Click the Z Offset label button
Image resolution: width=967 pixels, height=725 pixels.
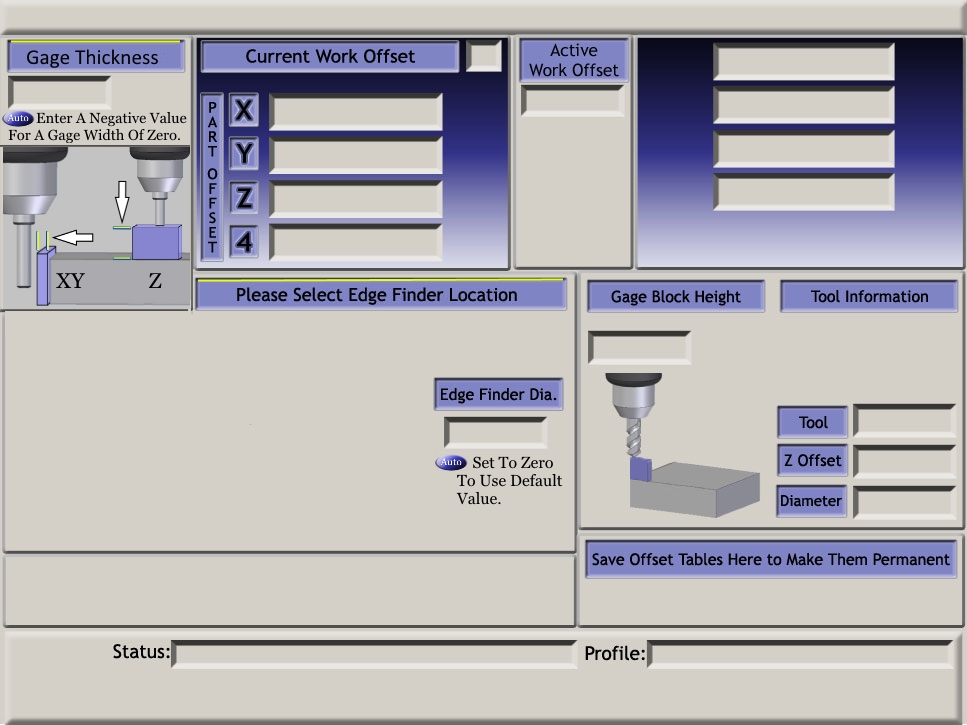click(x=813, y=461)
